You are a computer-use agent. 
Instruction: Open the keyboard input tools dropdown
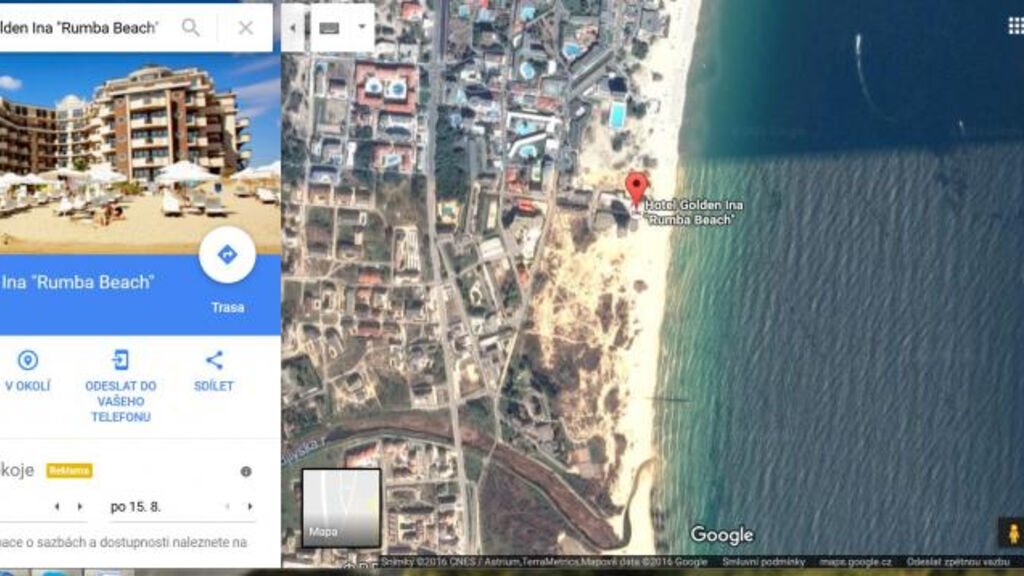coord(342,28)
